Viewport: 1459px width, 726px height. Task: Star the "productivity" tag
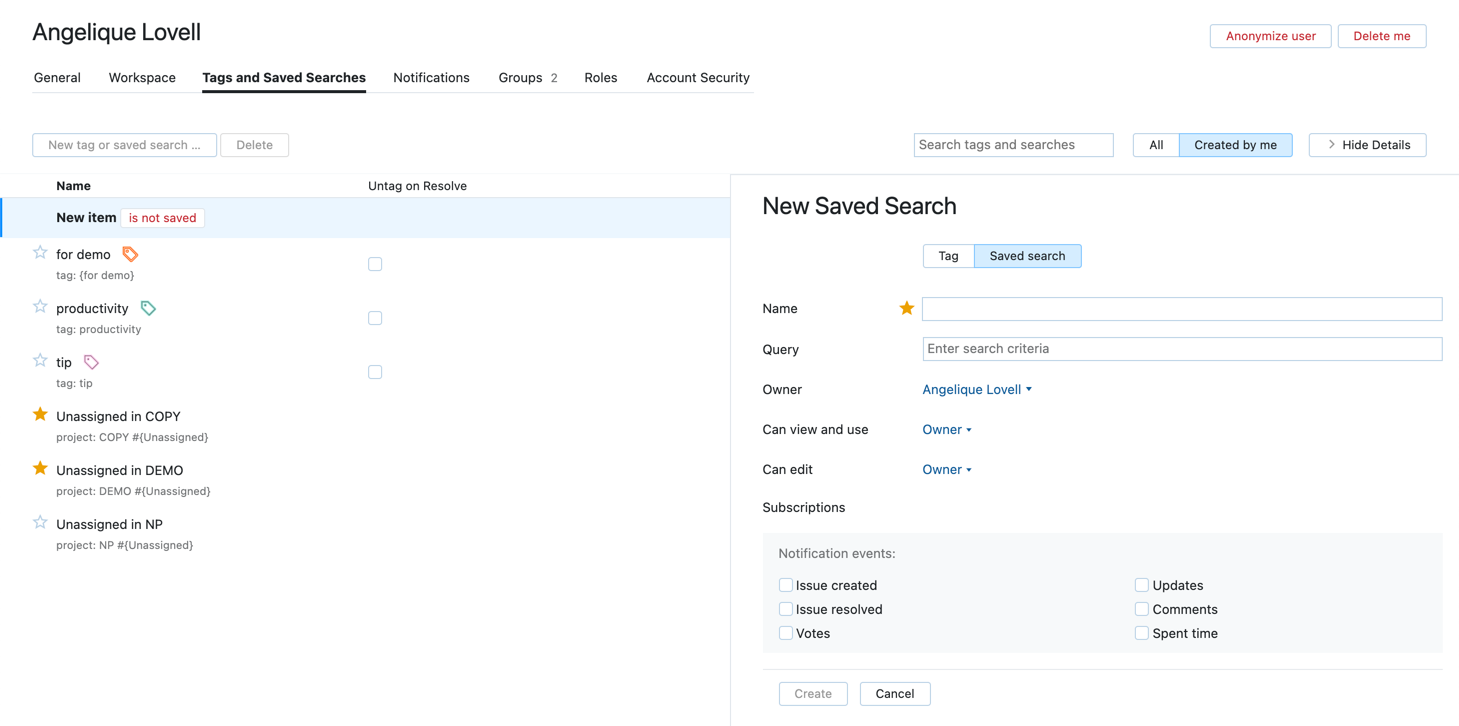40,308
